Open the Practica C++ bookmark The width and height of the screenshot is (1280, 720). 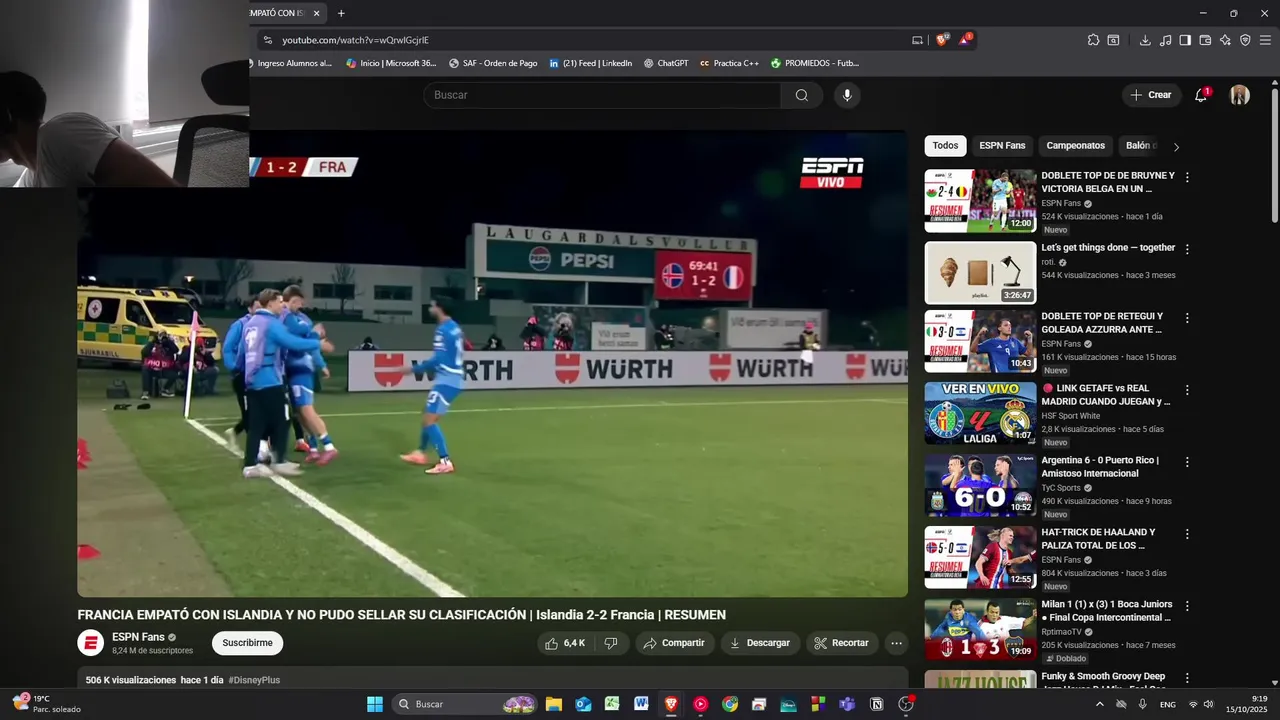(x=729, y=63)
